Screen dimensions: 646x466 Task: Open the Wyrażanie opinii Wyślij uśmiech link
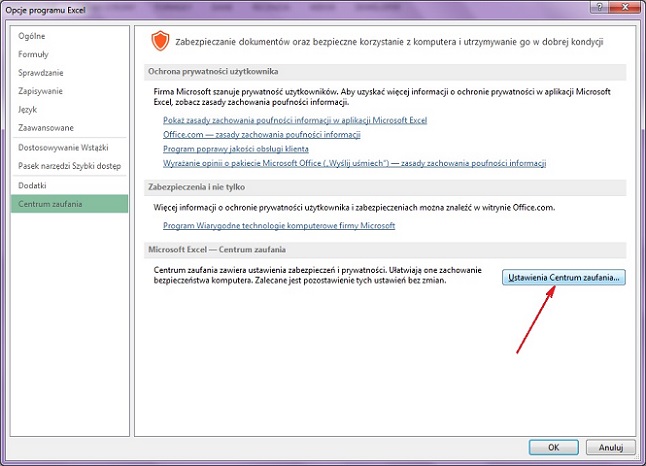(x=354, y=163)
